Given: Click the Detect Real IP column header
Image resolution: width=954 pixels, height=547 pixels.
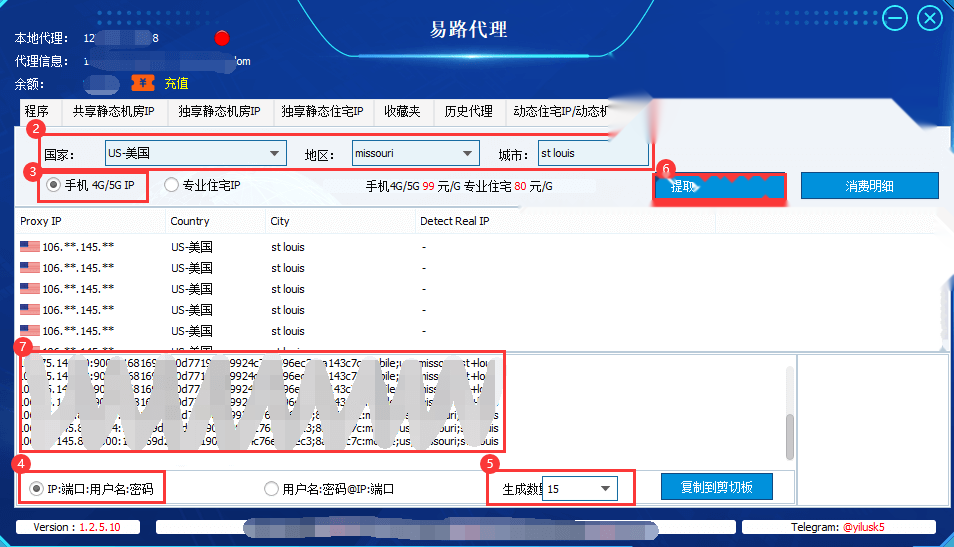Looking at the screenshot, I should [566, 221].
